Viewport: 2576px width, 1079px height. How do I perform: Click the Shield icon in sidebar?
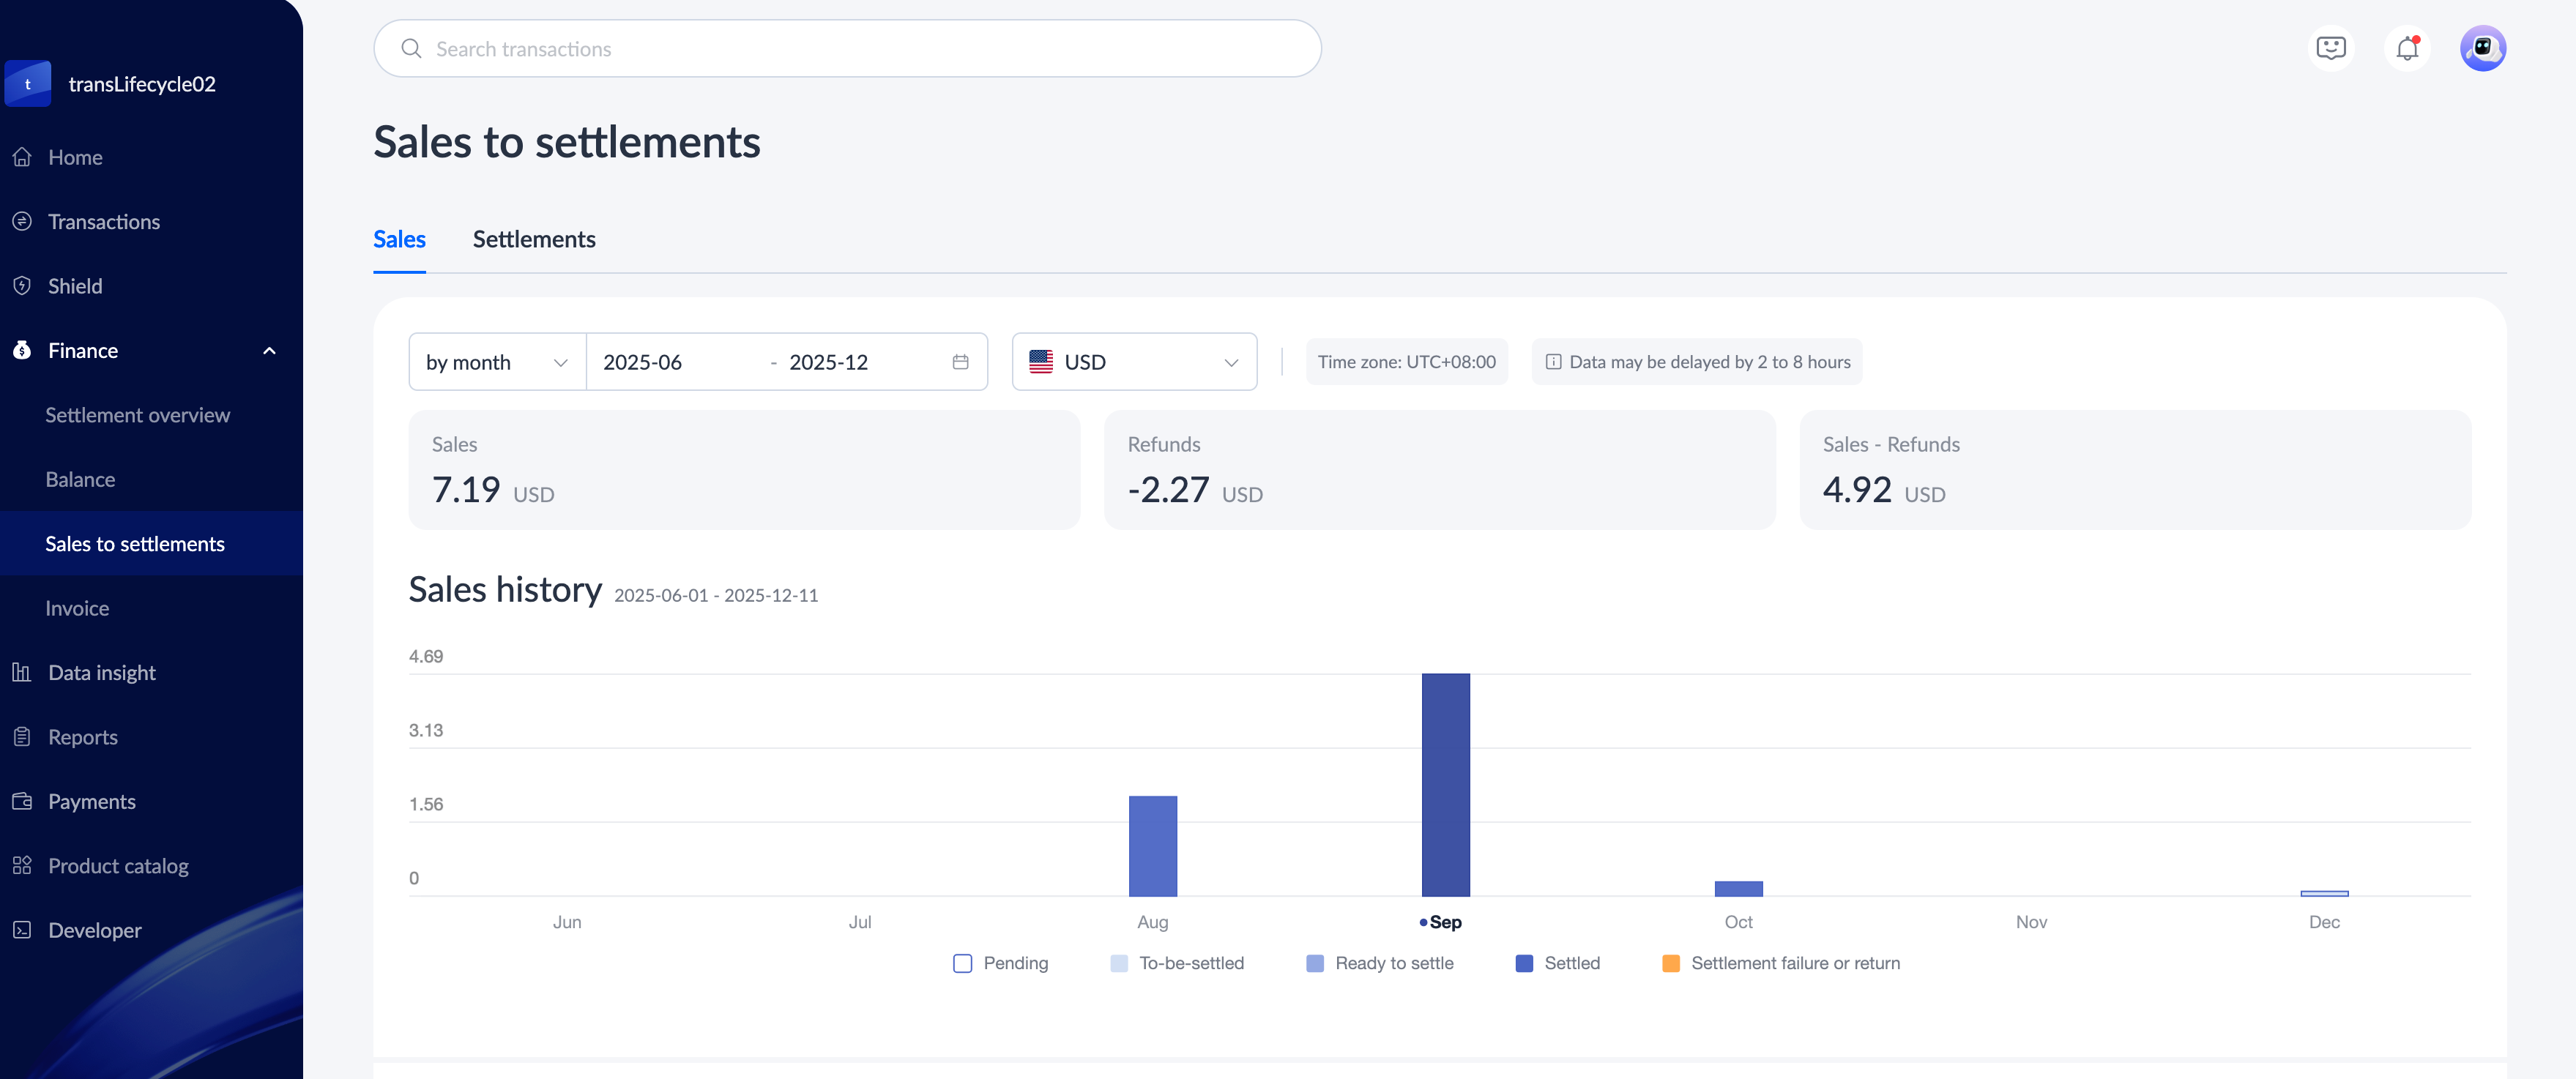click(22, 286)
